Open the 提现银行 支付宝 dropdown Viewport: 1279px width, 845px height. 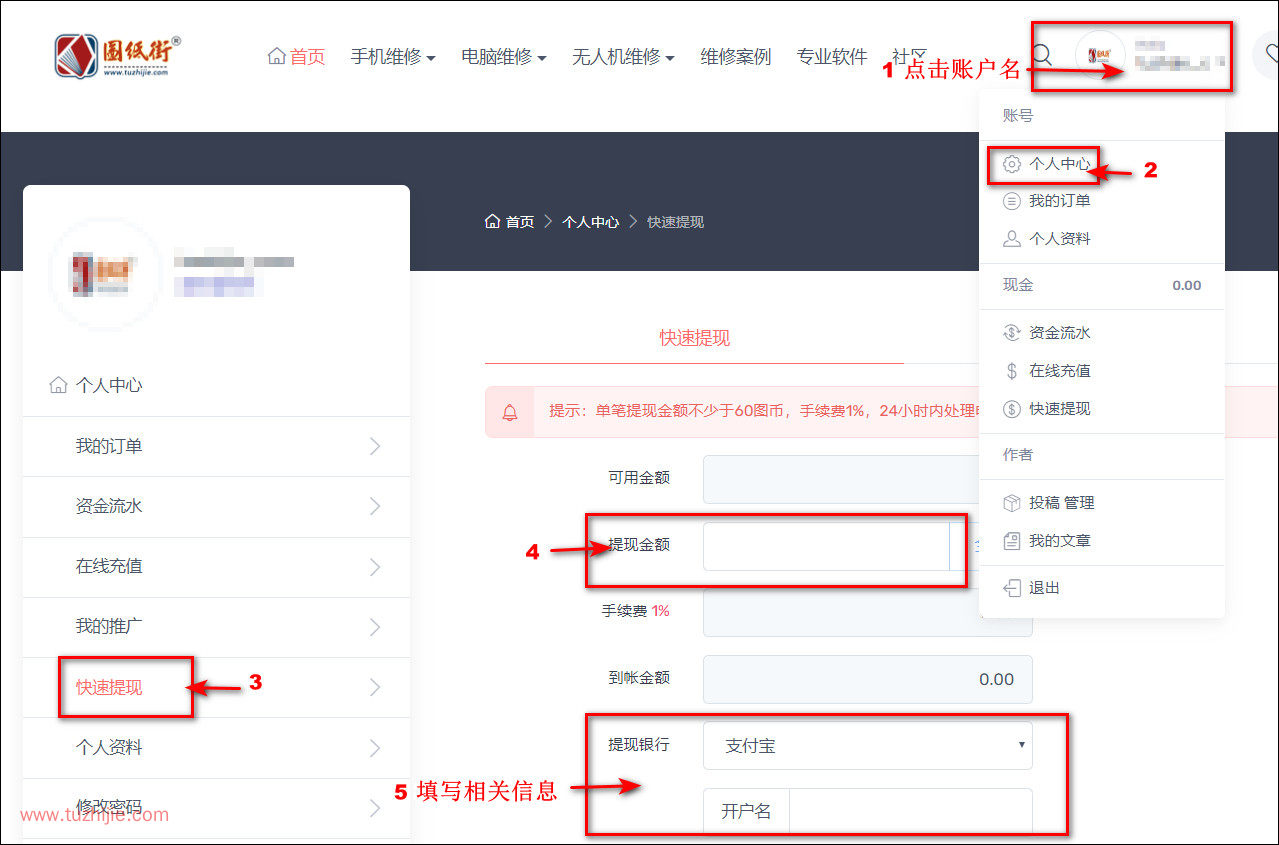coord(867,746)
